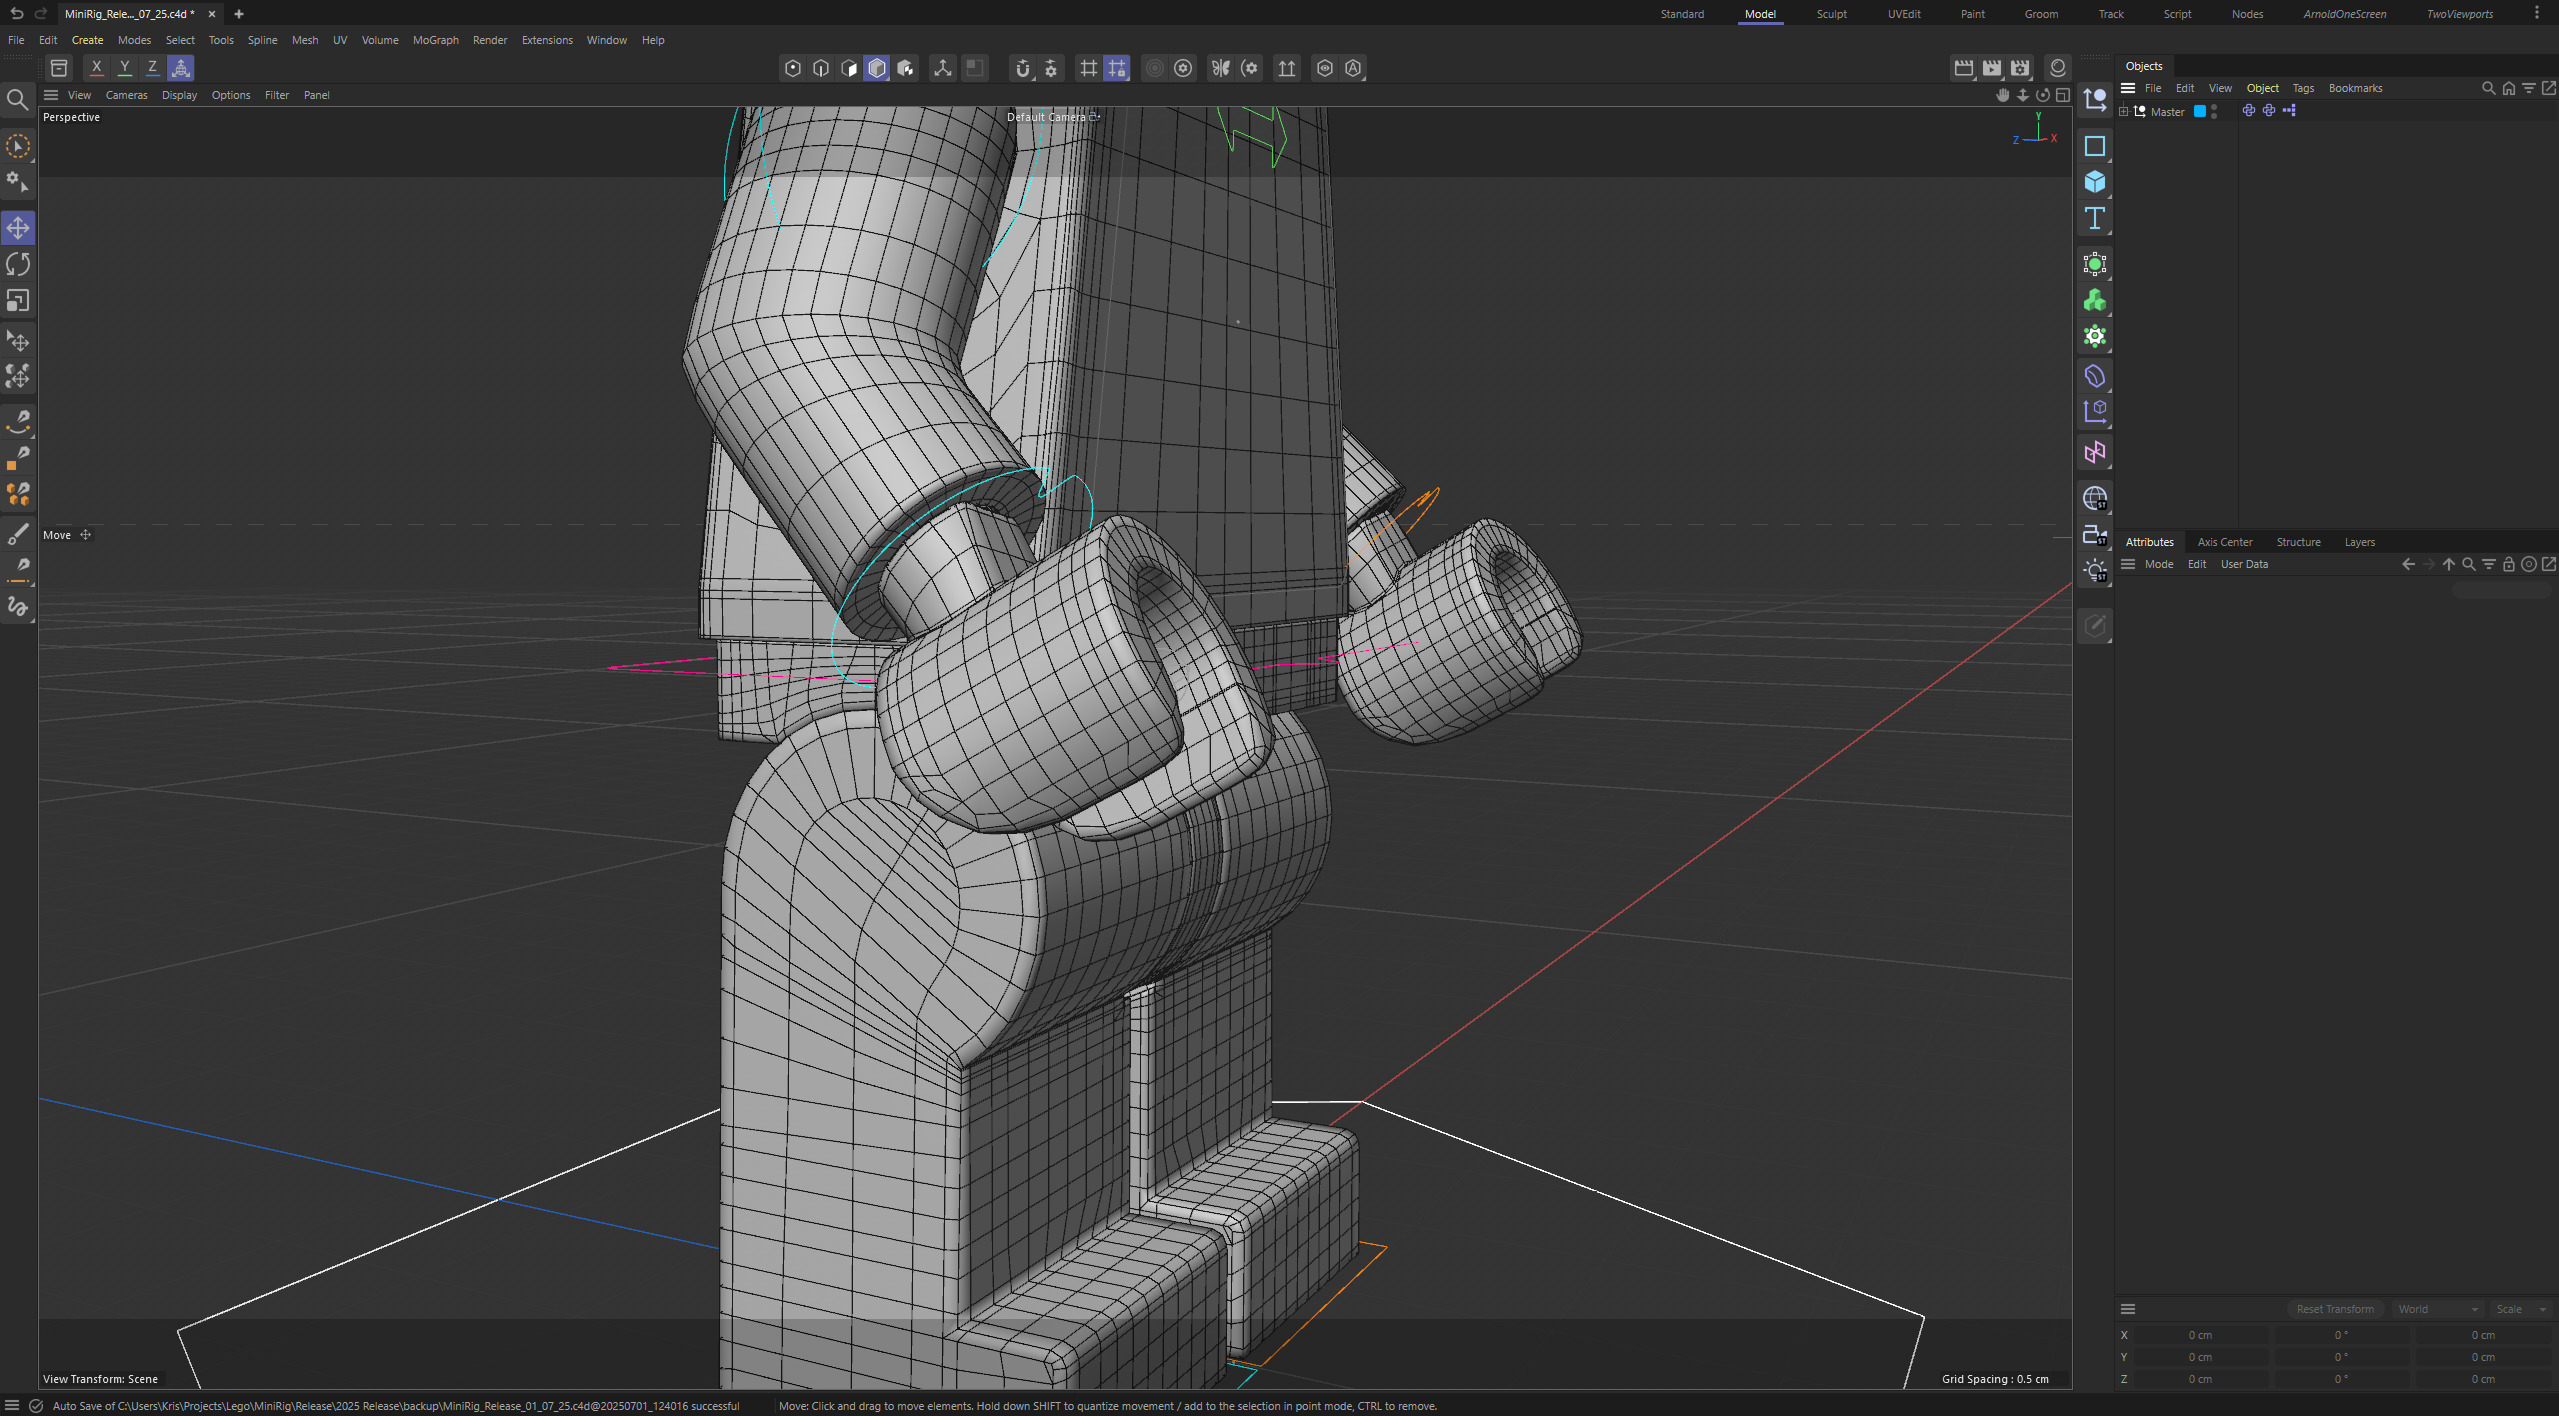Toggle X axis lock
This screenshot has height=1416, width=2559.
click(x=96, y=68)
